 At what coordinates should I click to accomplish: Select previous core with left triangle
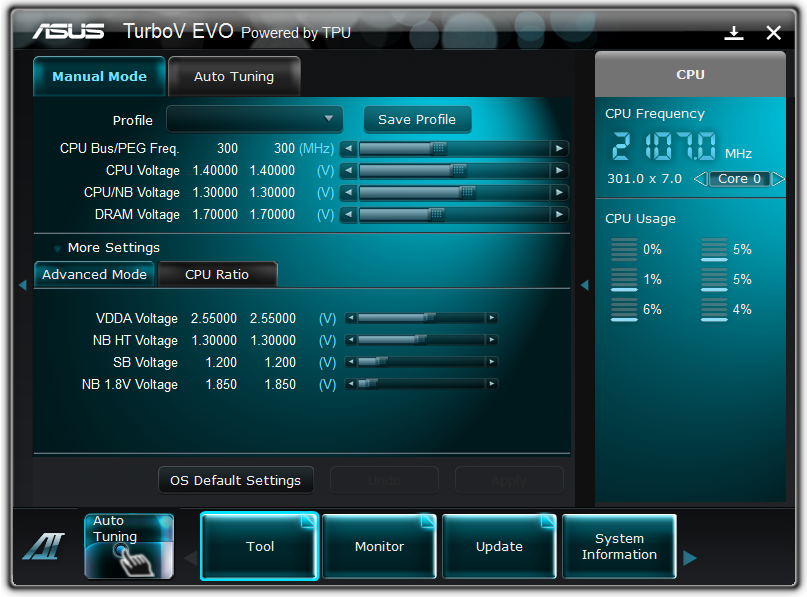(700, 179)
